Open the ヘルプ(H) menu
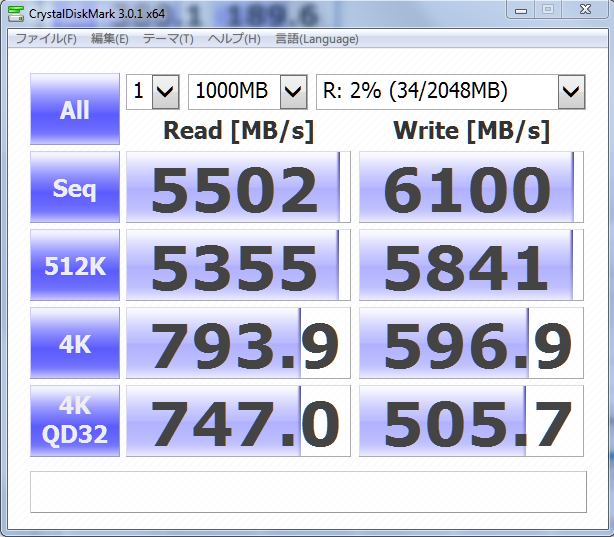The width and height of the screenshot is (614, 537). point(234,39)
